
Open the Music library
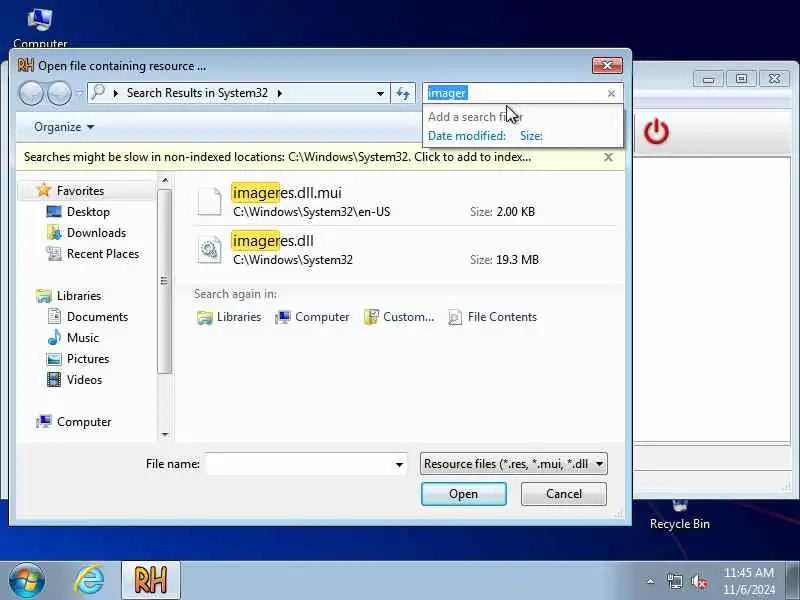tap(73, 338)
